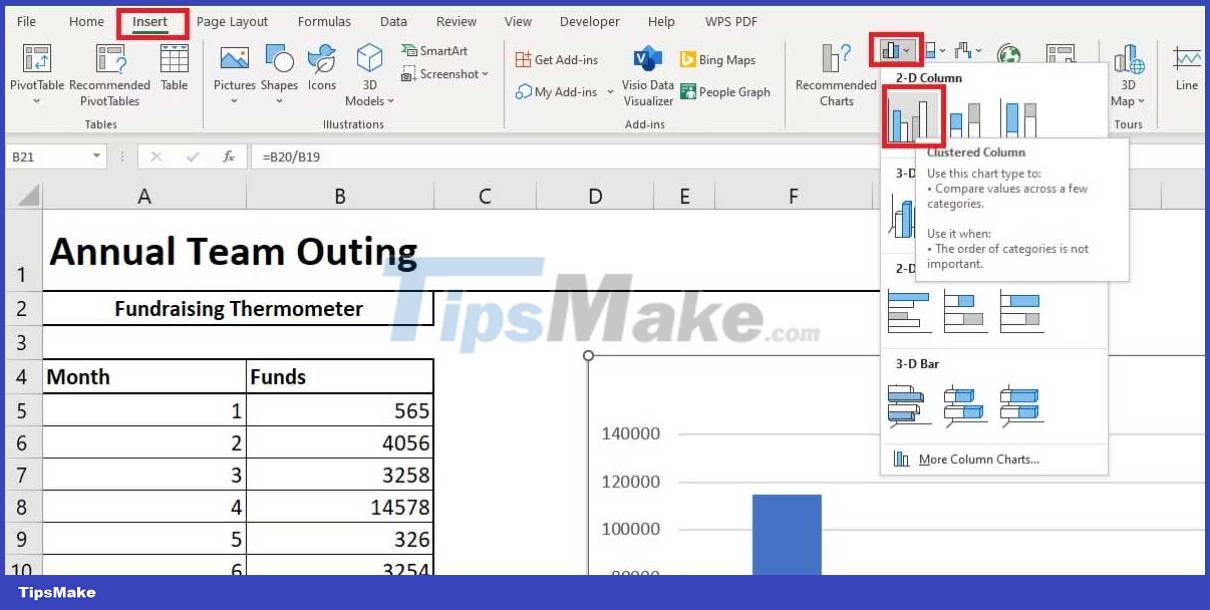Click the Get Add-ins icon

557,59
